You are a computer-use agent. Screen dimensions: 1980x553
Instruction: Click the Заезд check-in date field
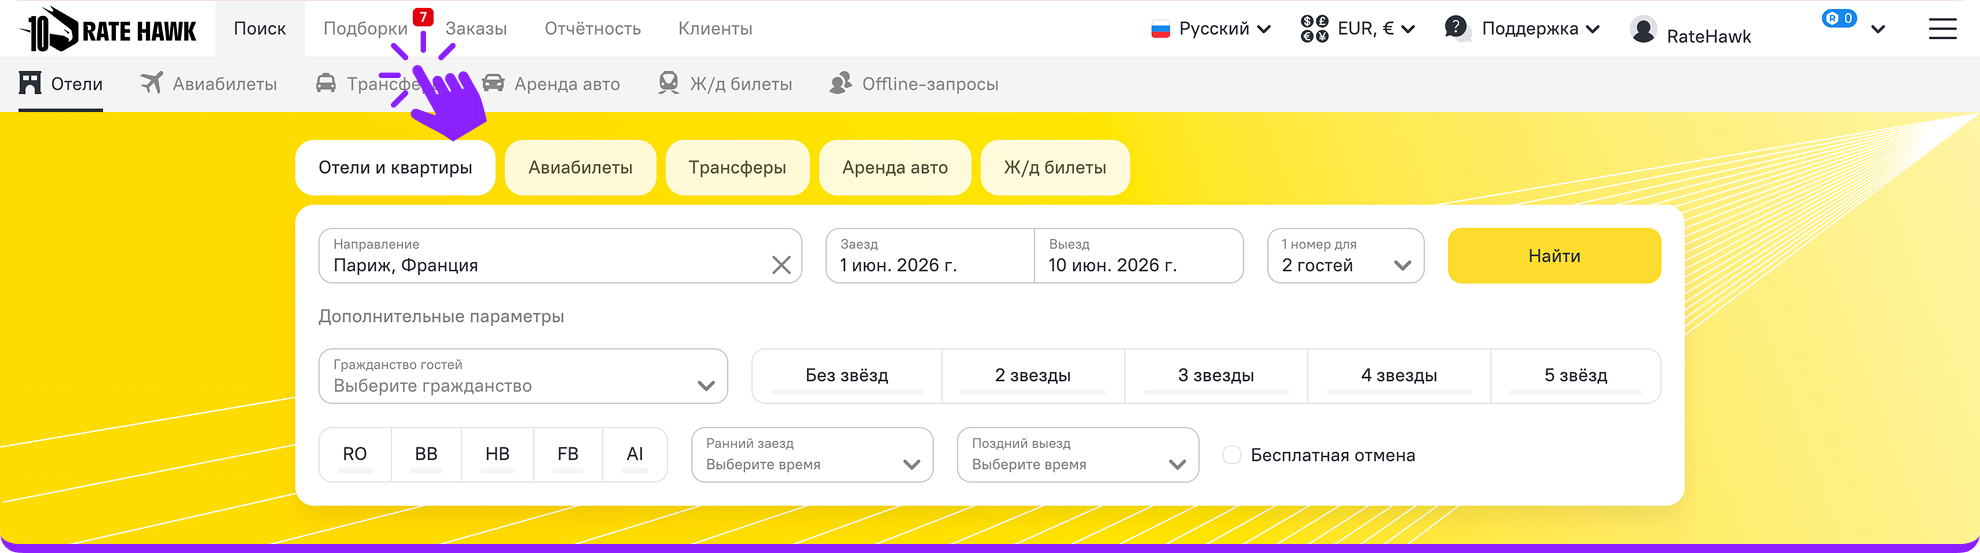930,256
